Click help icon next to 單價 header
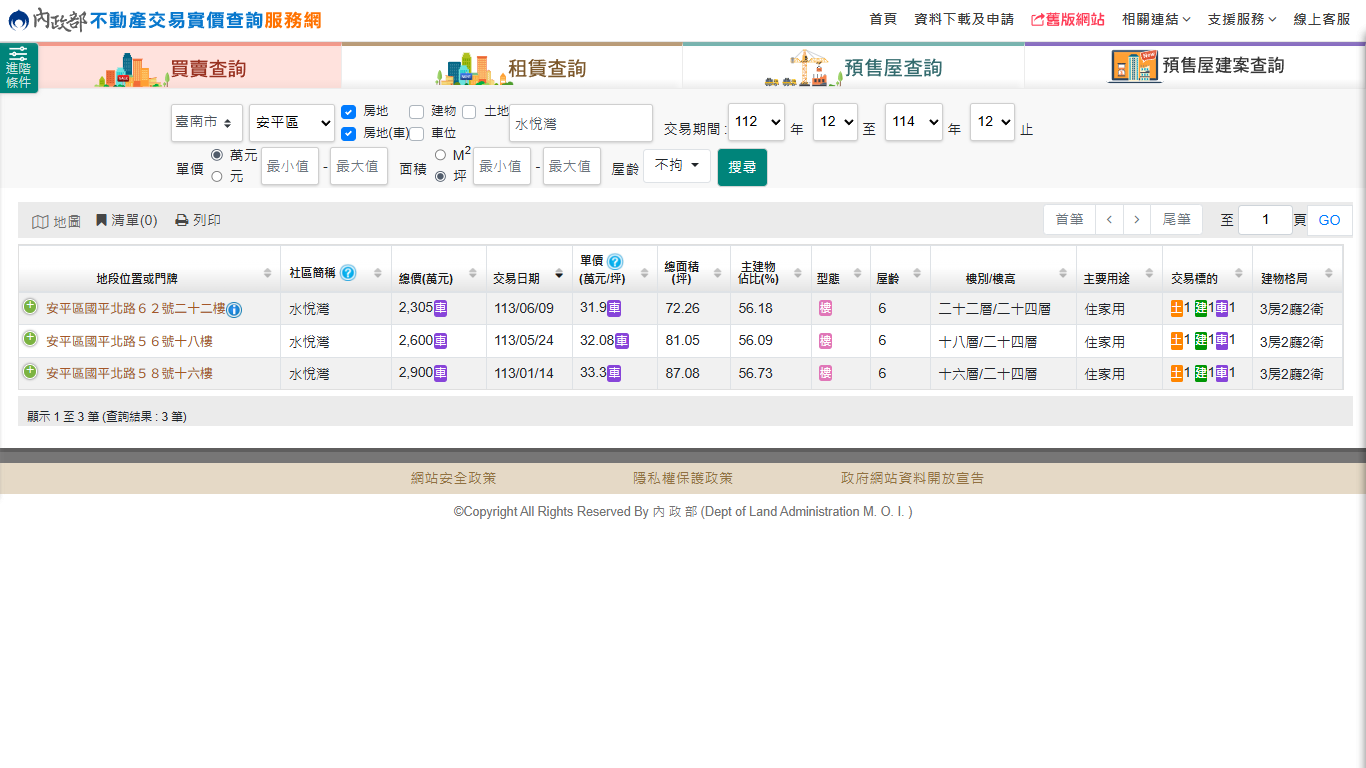1366x768 pixels. (x=615, y=262)
